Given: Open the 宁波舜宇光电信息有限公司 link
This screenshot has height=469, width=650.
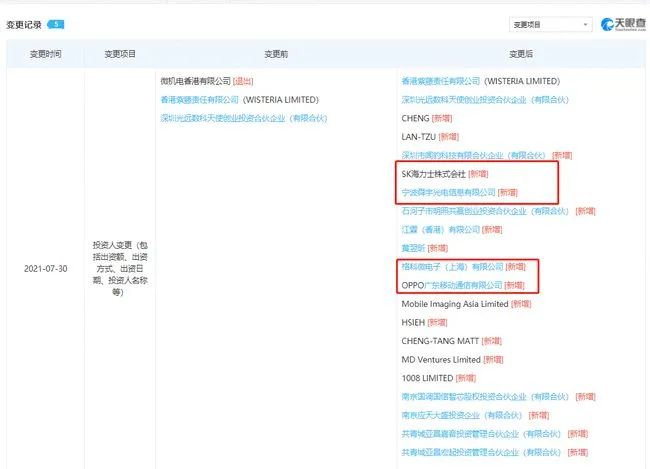Looking at the screenshot, I should [448, 192].
